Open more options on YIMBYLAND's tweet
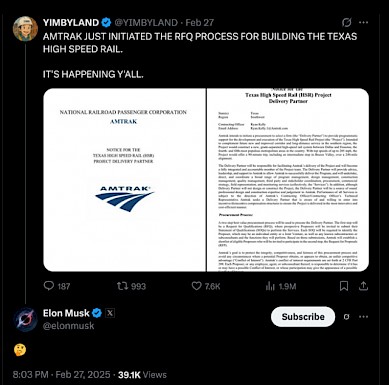 363,22
